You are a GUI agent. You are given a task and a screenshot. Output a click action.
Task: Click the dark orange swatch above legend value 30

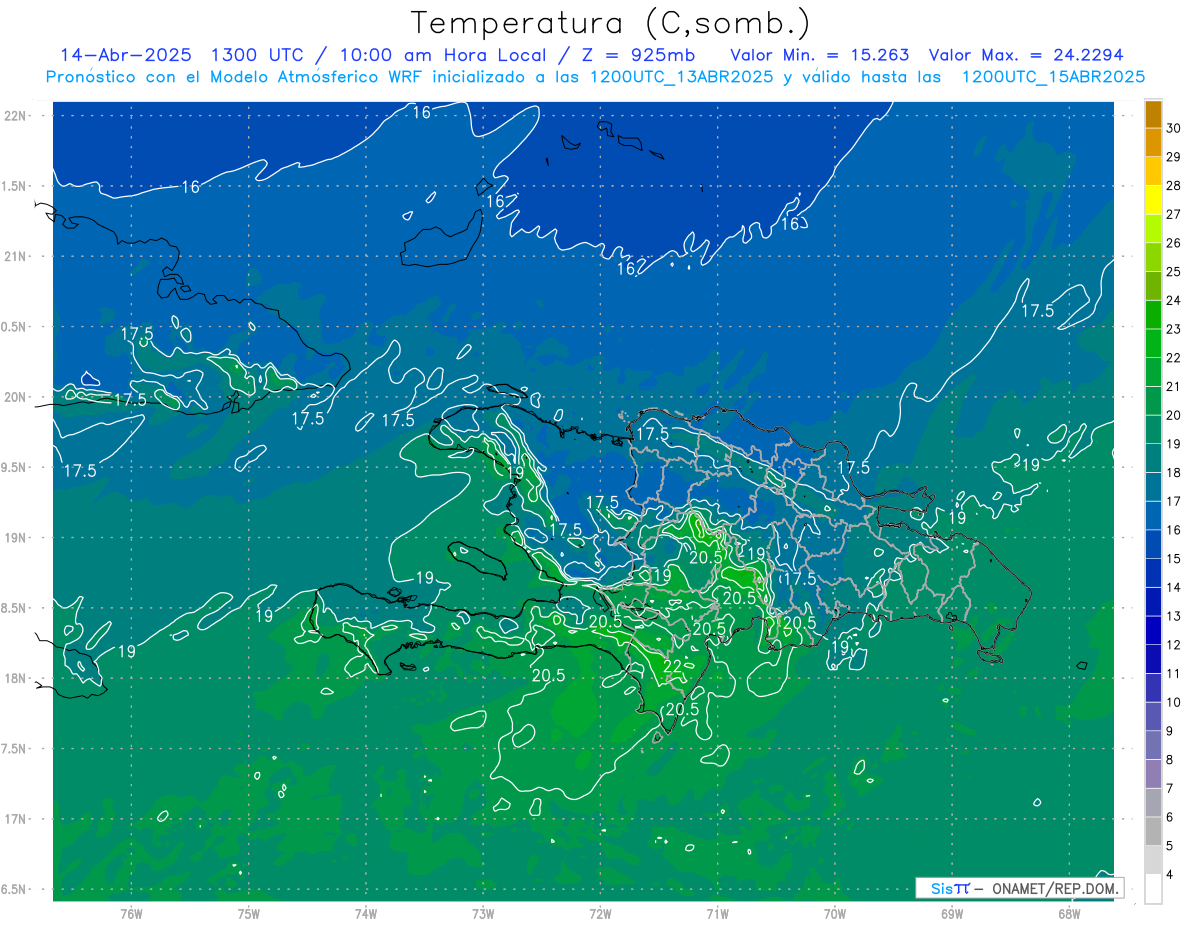[x=1153, y=114]
